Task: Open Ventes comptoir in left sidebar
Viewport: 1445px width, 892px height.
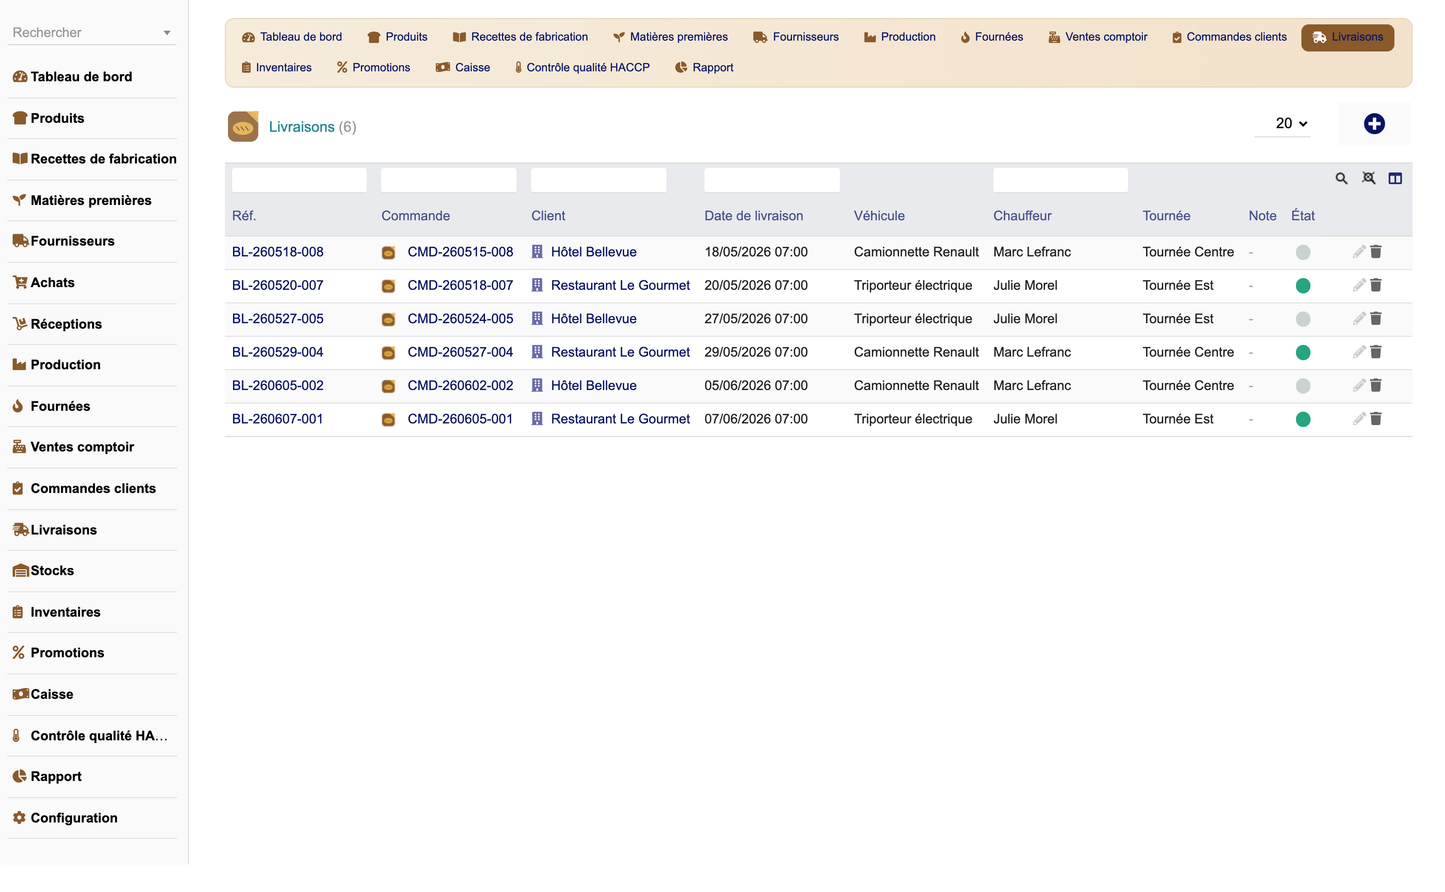Action: click(92, 447)
